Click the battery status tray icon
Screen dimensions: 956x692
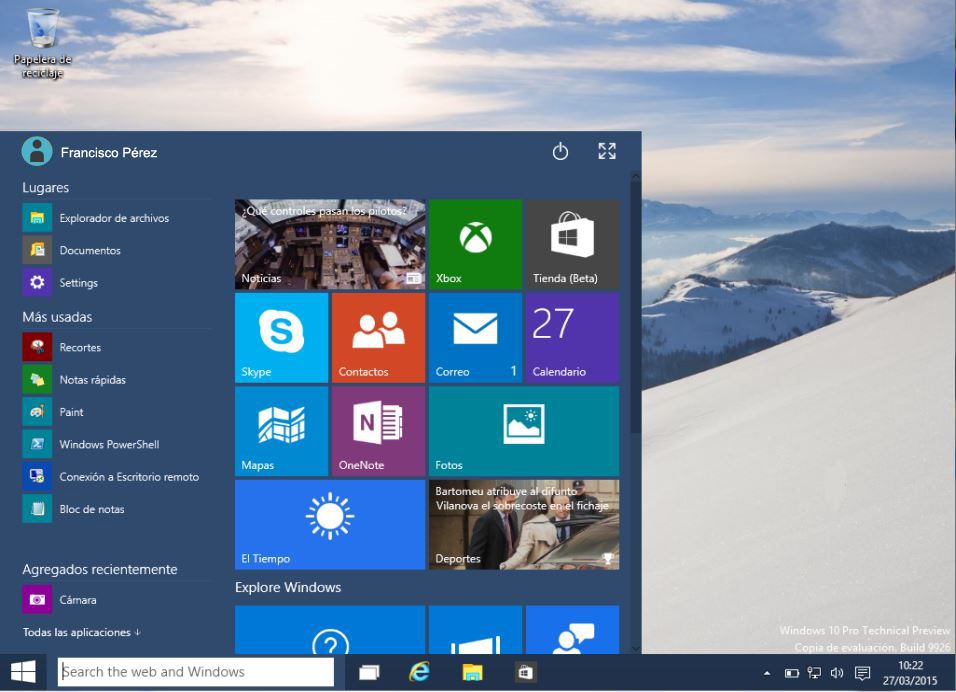point(791,673)
